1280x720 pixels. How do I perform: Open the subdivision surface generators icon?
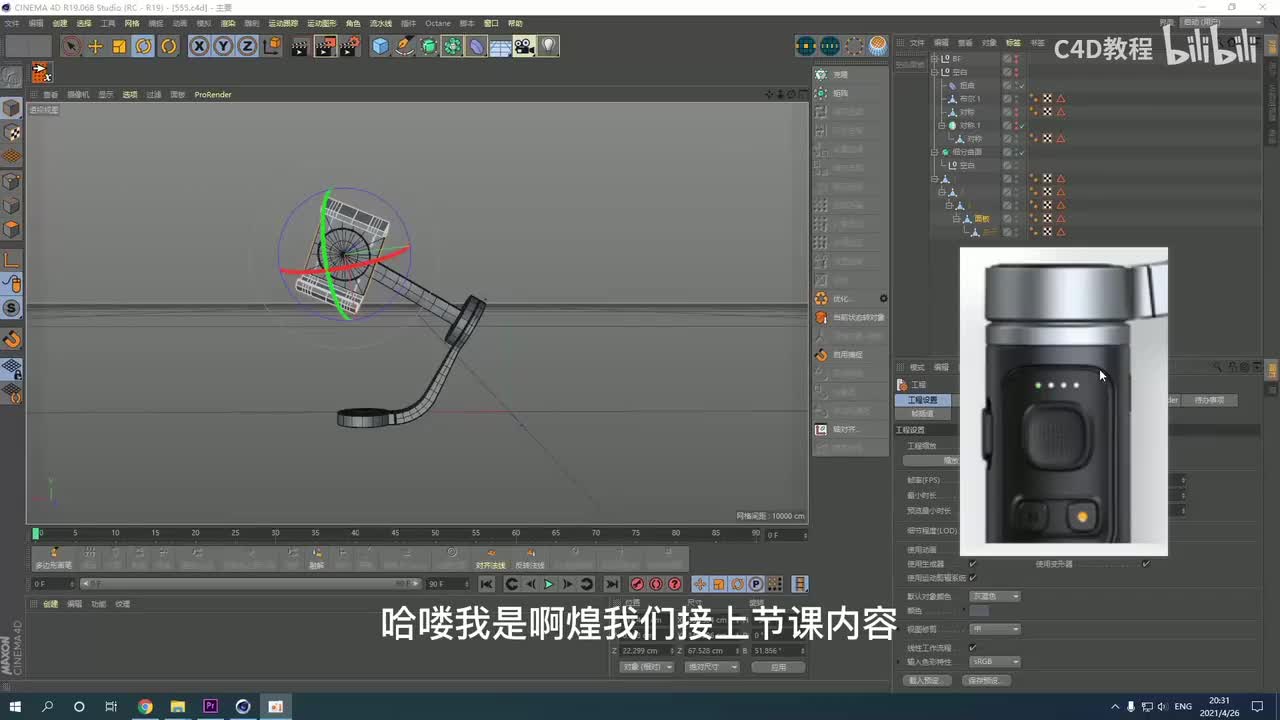(x=428, y=46)
